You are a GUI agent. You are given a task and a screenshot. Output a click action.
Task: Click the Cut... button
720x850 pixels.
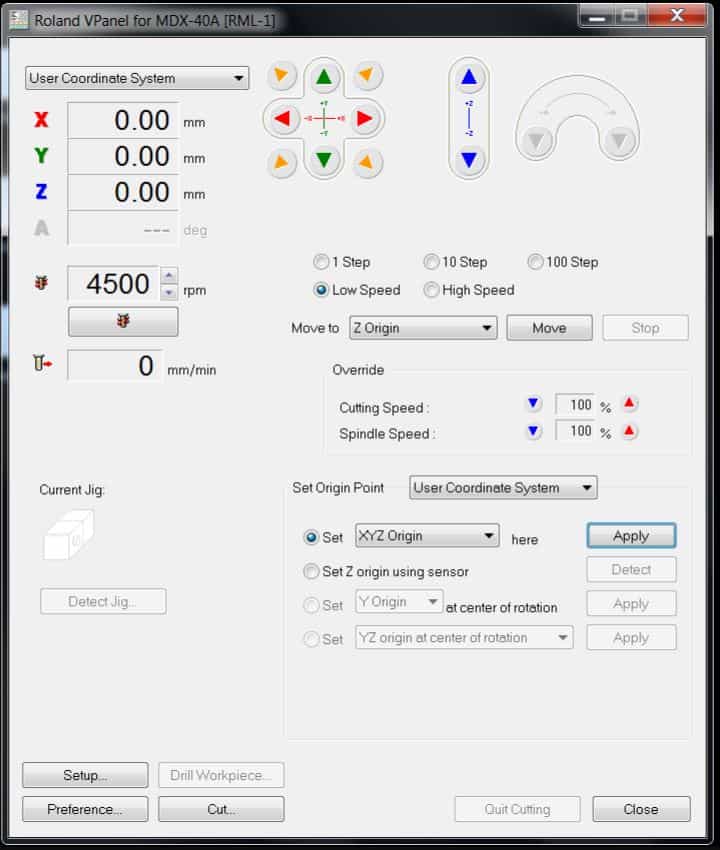[221, 809]
